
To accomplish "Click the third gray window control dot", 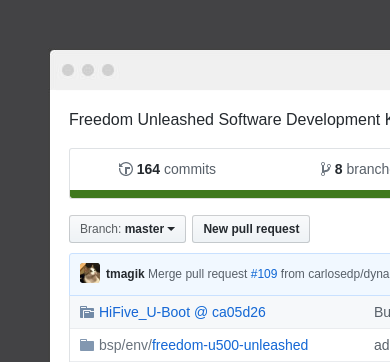I will 108,70.
